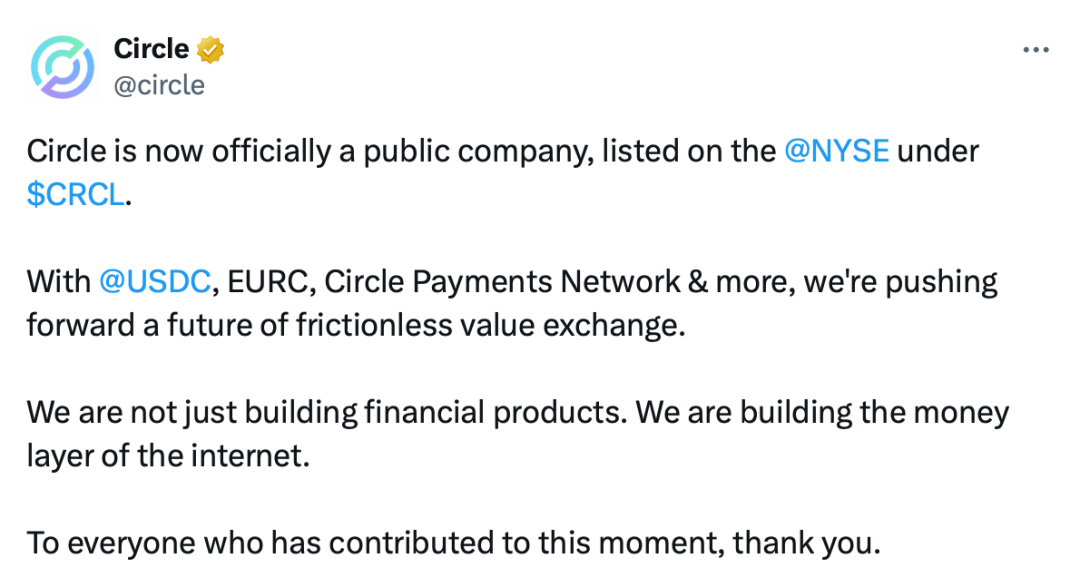
Task: Open the three-dot more options menu
Action: tap(1035, 50)
